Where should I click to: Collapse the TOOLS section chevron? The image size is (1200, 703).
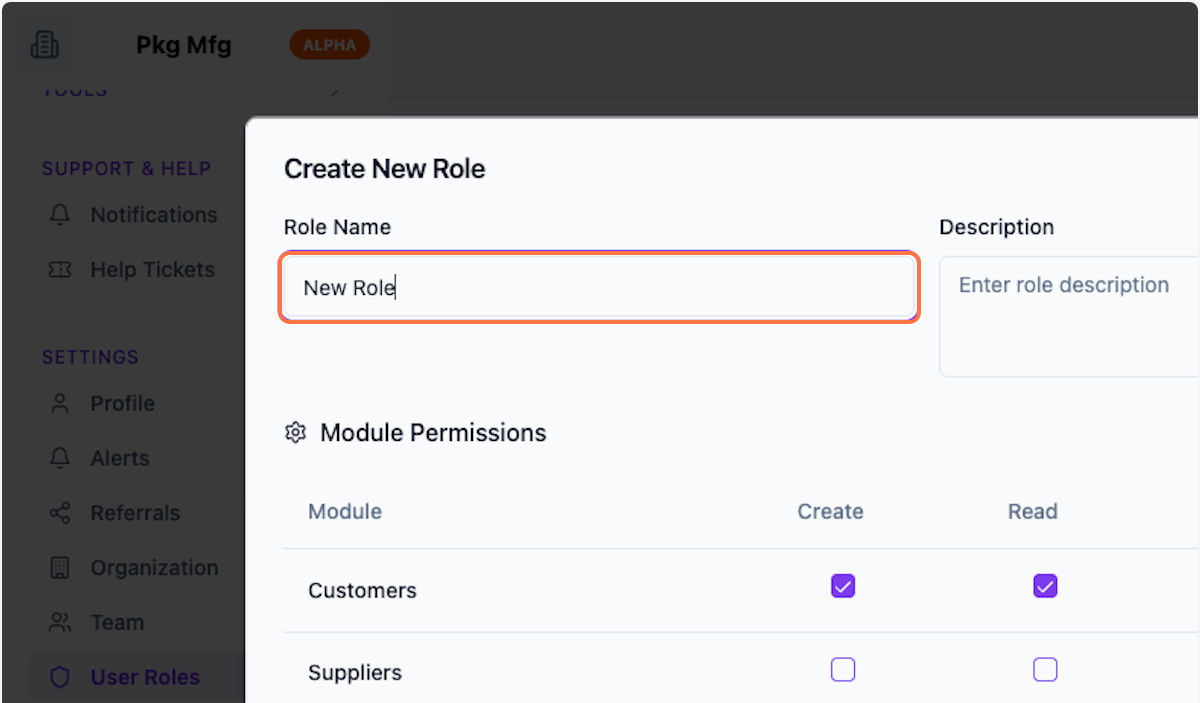(x=334, y=90)
